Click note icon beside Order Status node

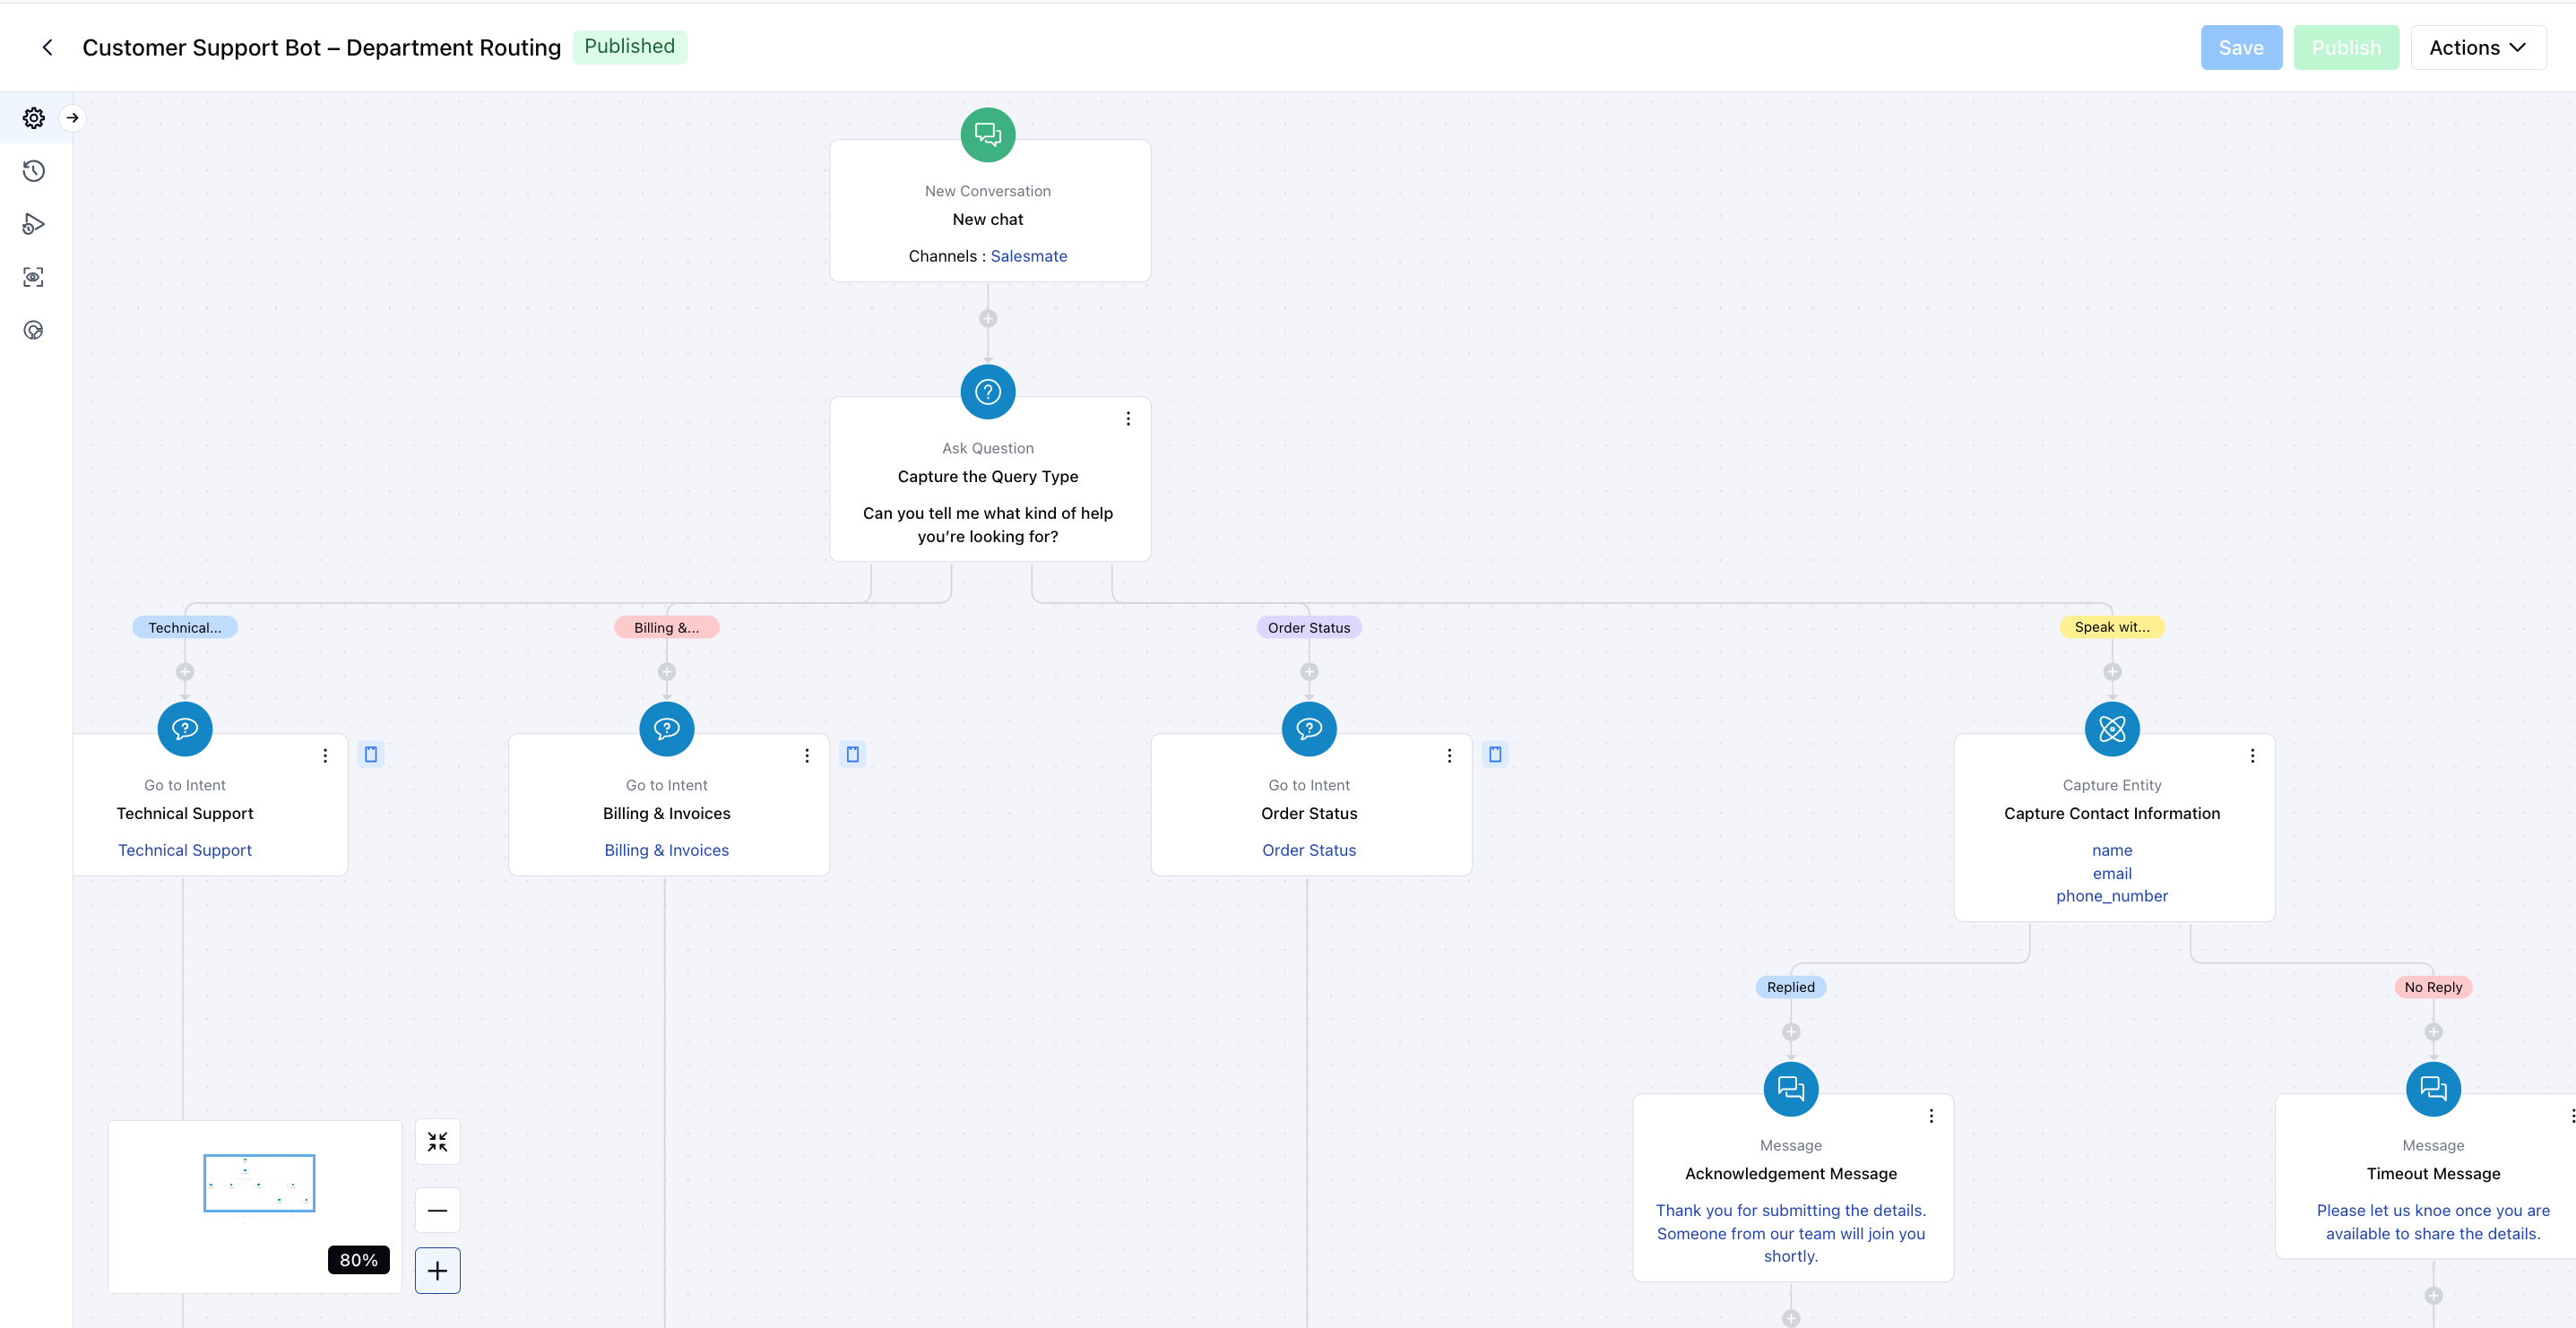click(x=1495, y=754)
